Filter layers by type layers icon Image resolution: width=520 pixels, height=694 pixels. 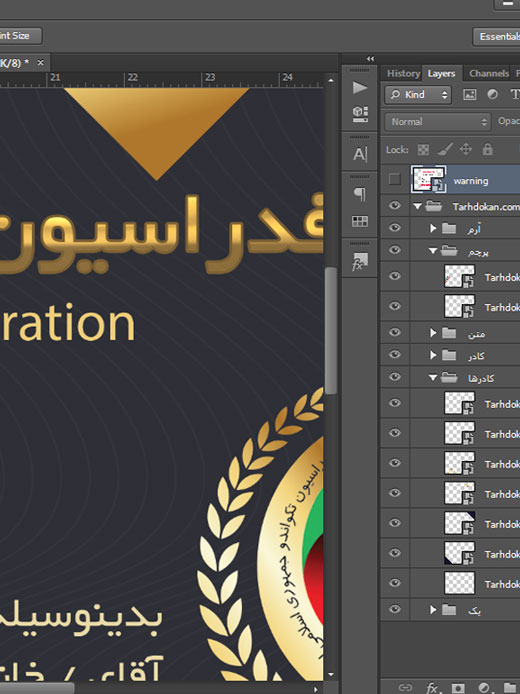point(515,94)
